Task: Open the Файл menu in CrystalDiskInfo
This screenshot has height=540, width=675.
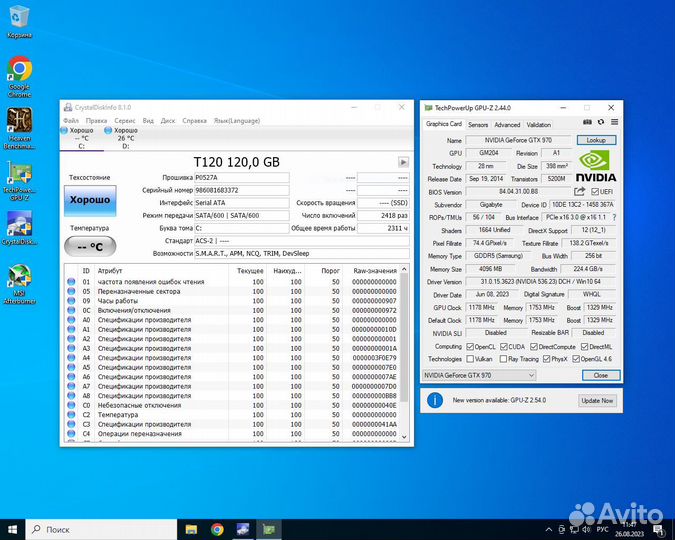Action: tap(71, 121)
